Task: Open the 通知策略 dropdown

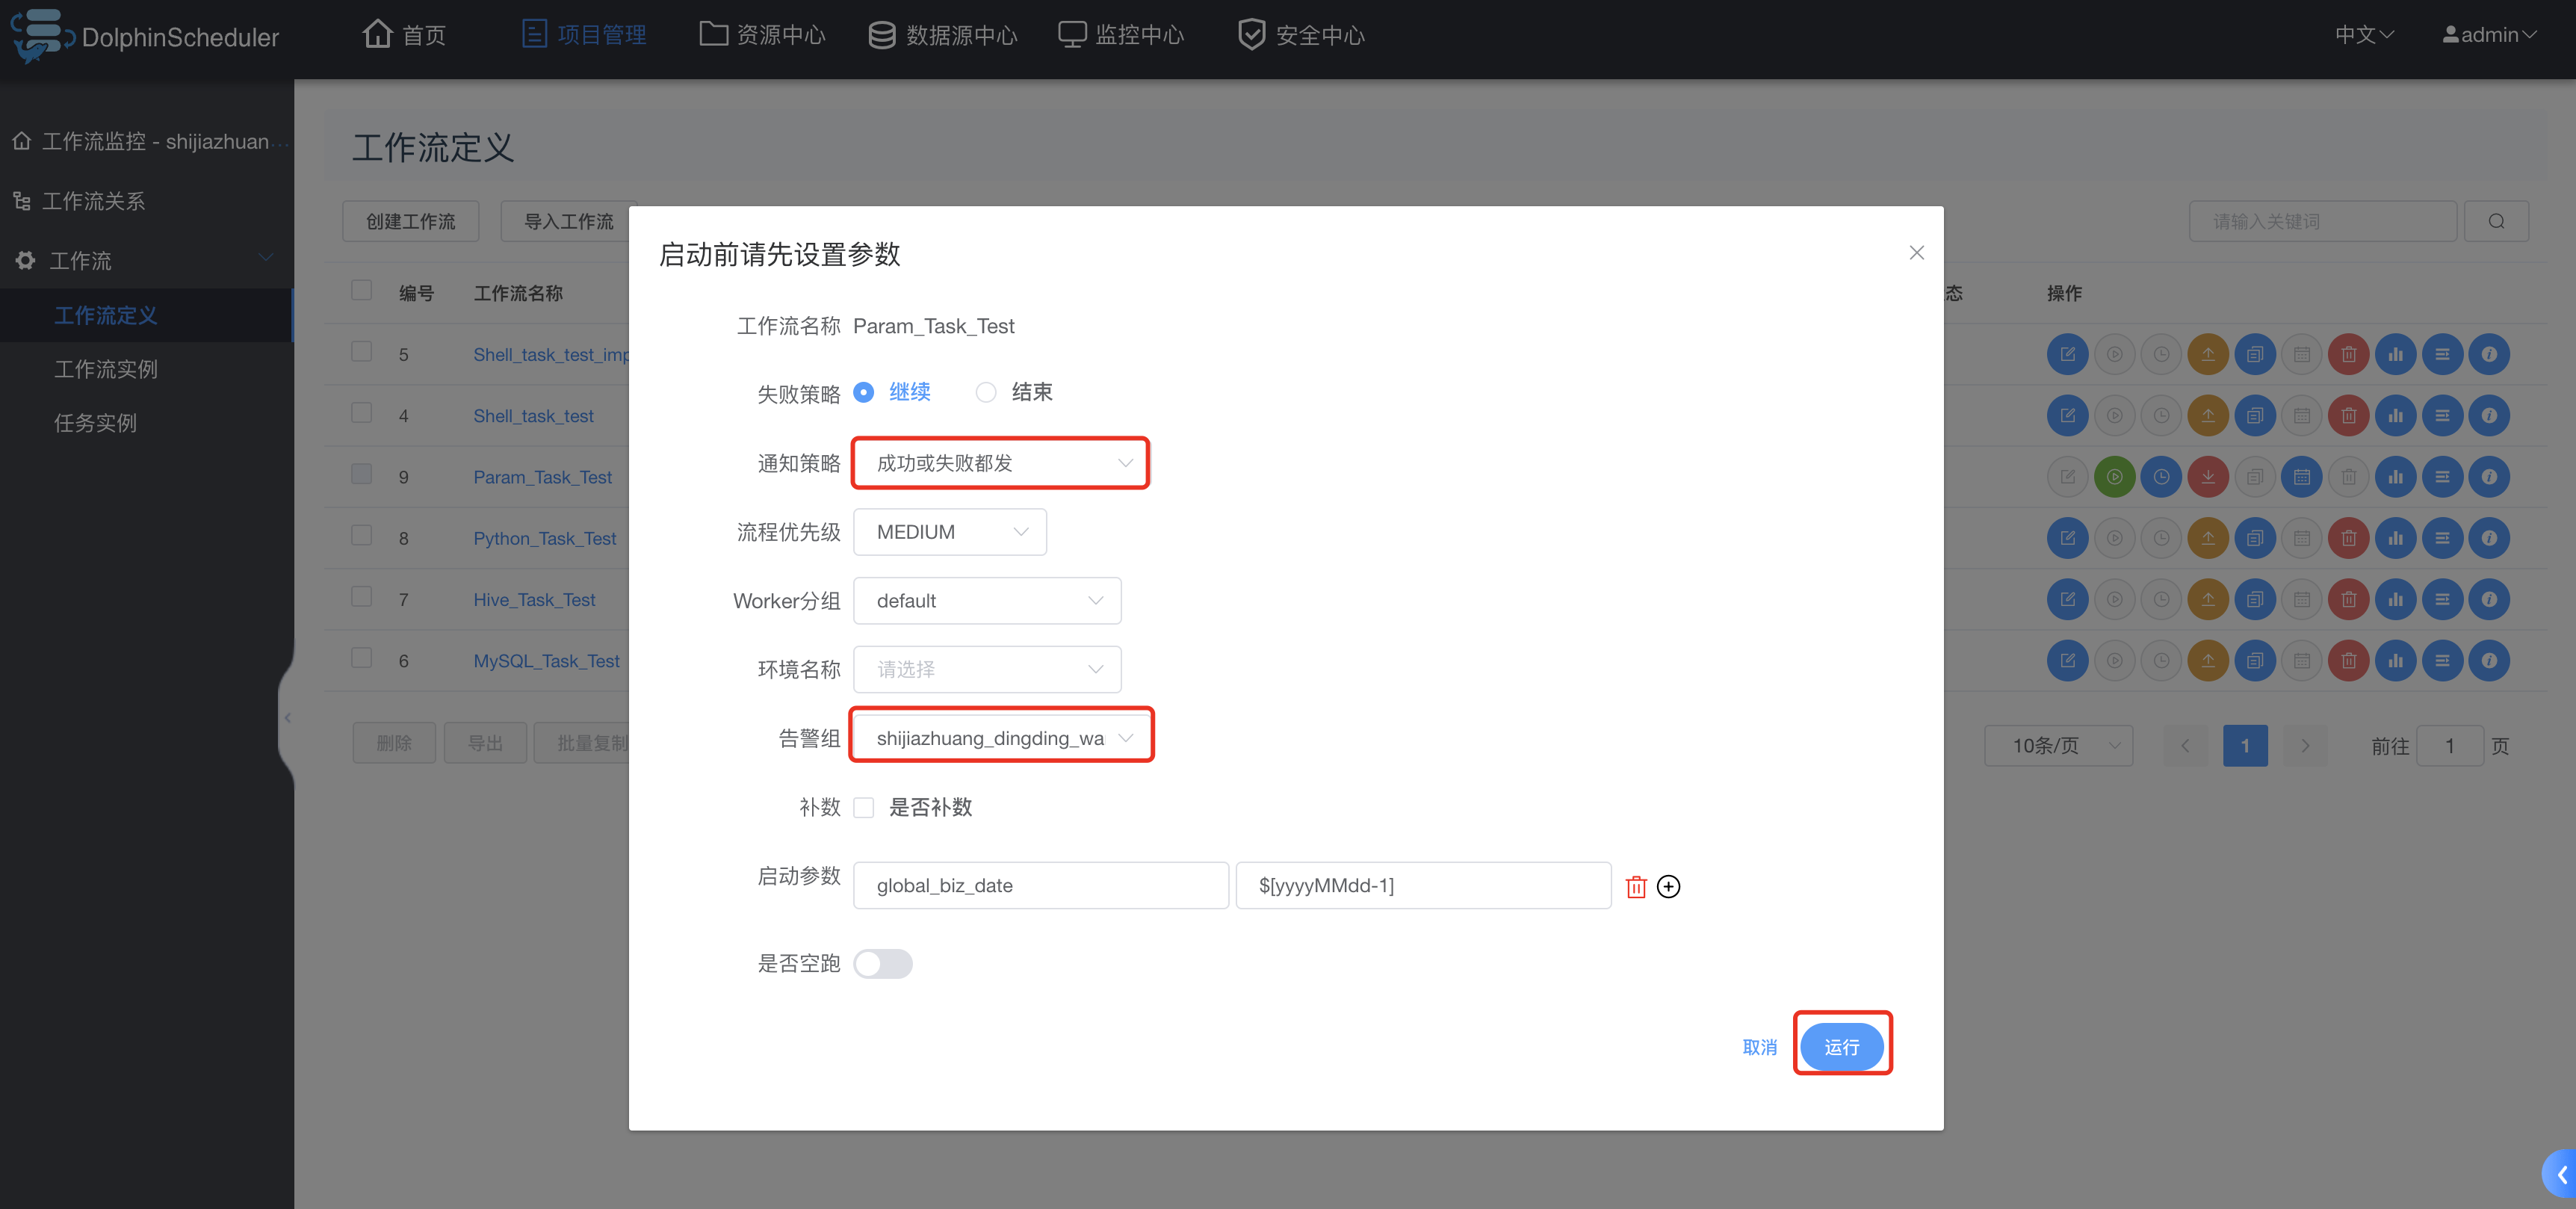Action: coord(1000,463)
